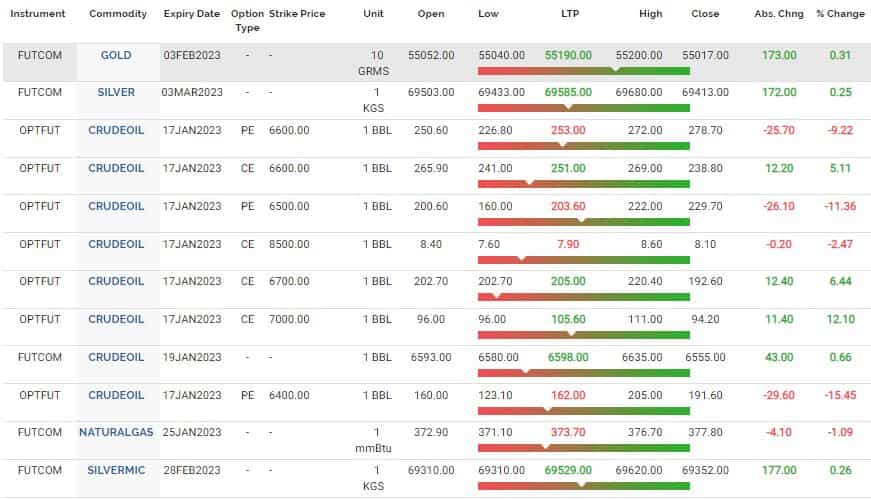Sort by the Open column header
This screenshot has width=871, height=500.
pos(431,13)
